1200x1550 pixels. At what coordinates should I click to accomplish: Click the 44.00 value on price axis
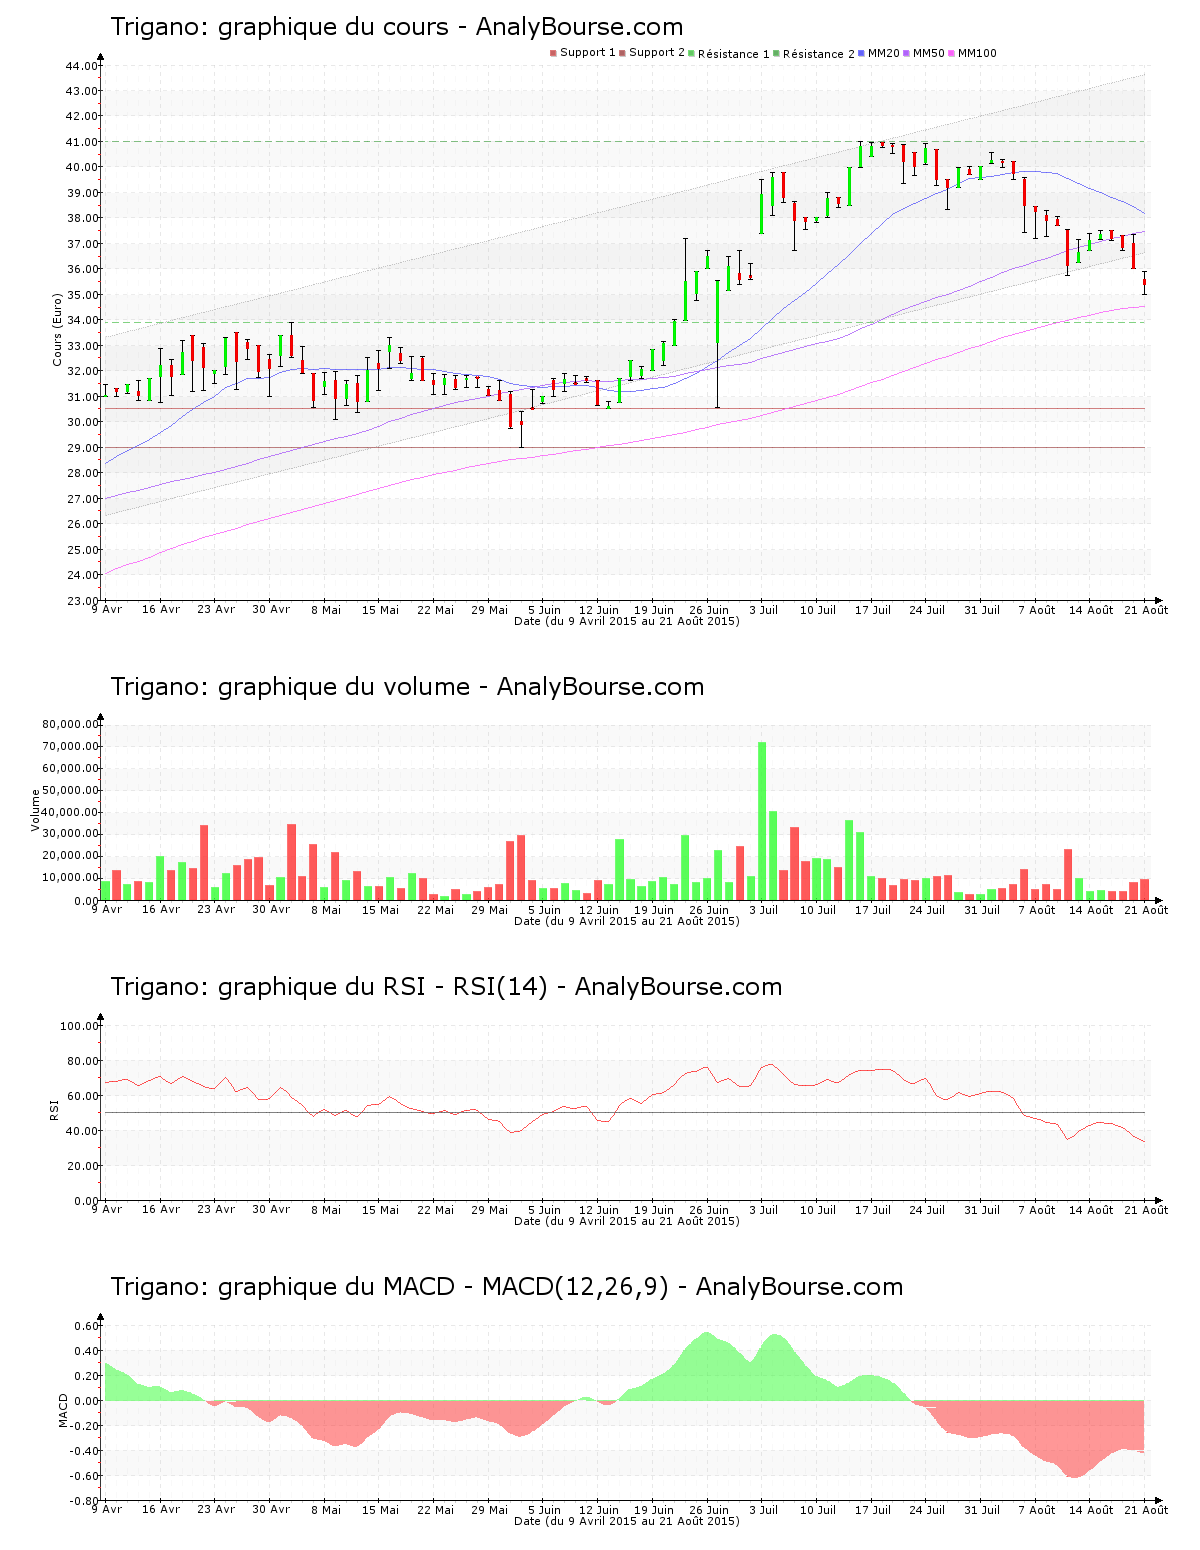tap(82, 66)
